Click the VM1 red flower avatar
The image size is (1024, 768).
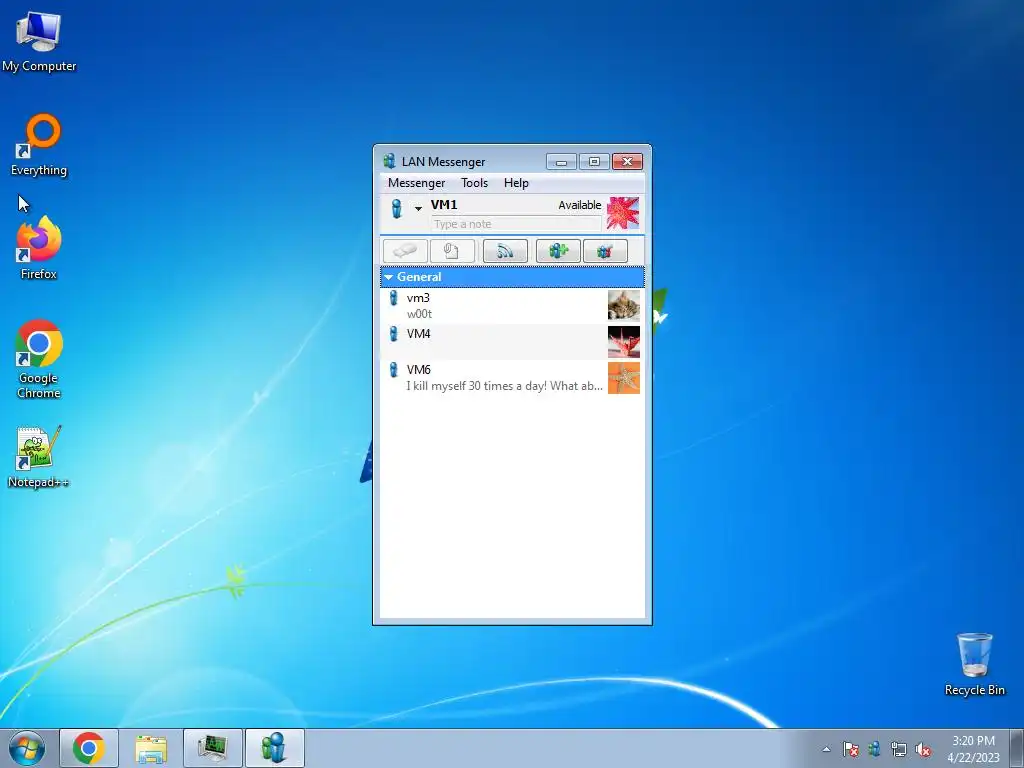[623, 213]
